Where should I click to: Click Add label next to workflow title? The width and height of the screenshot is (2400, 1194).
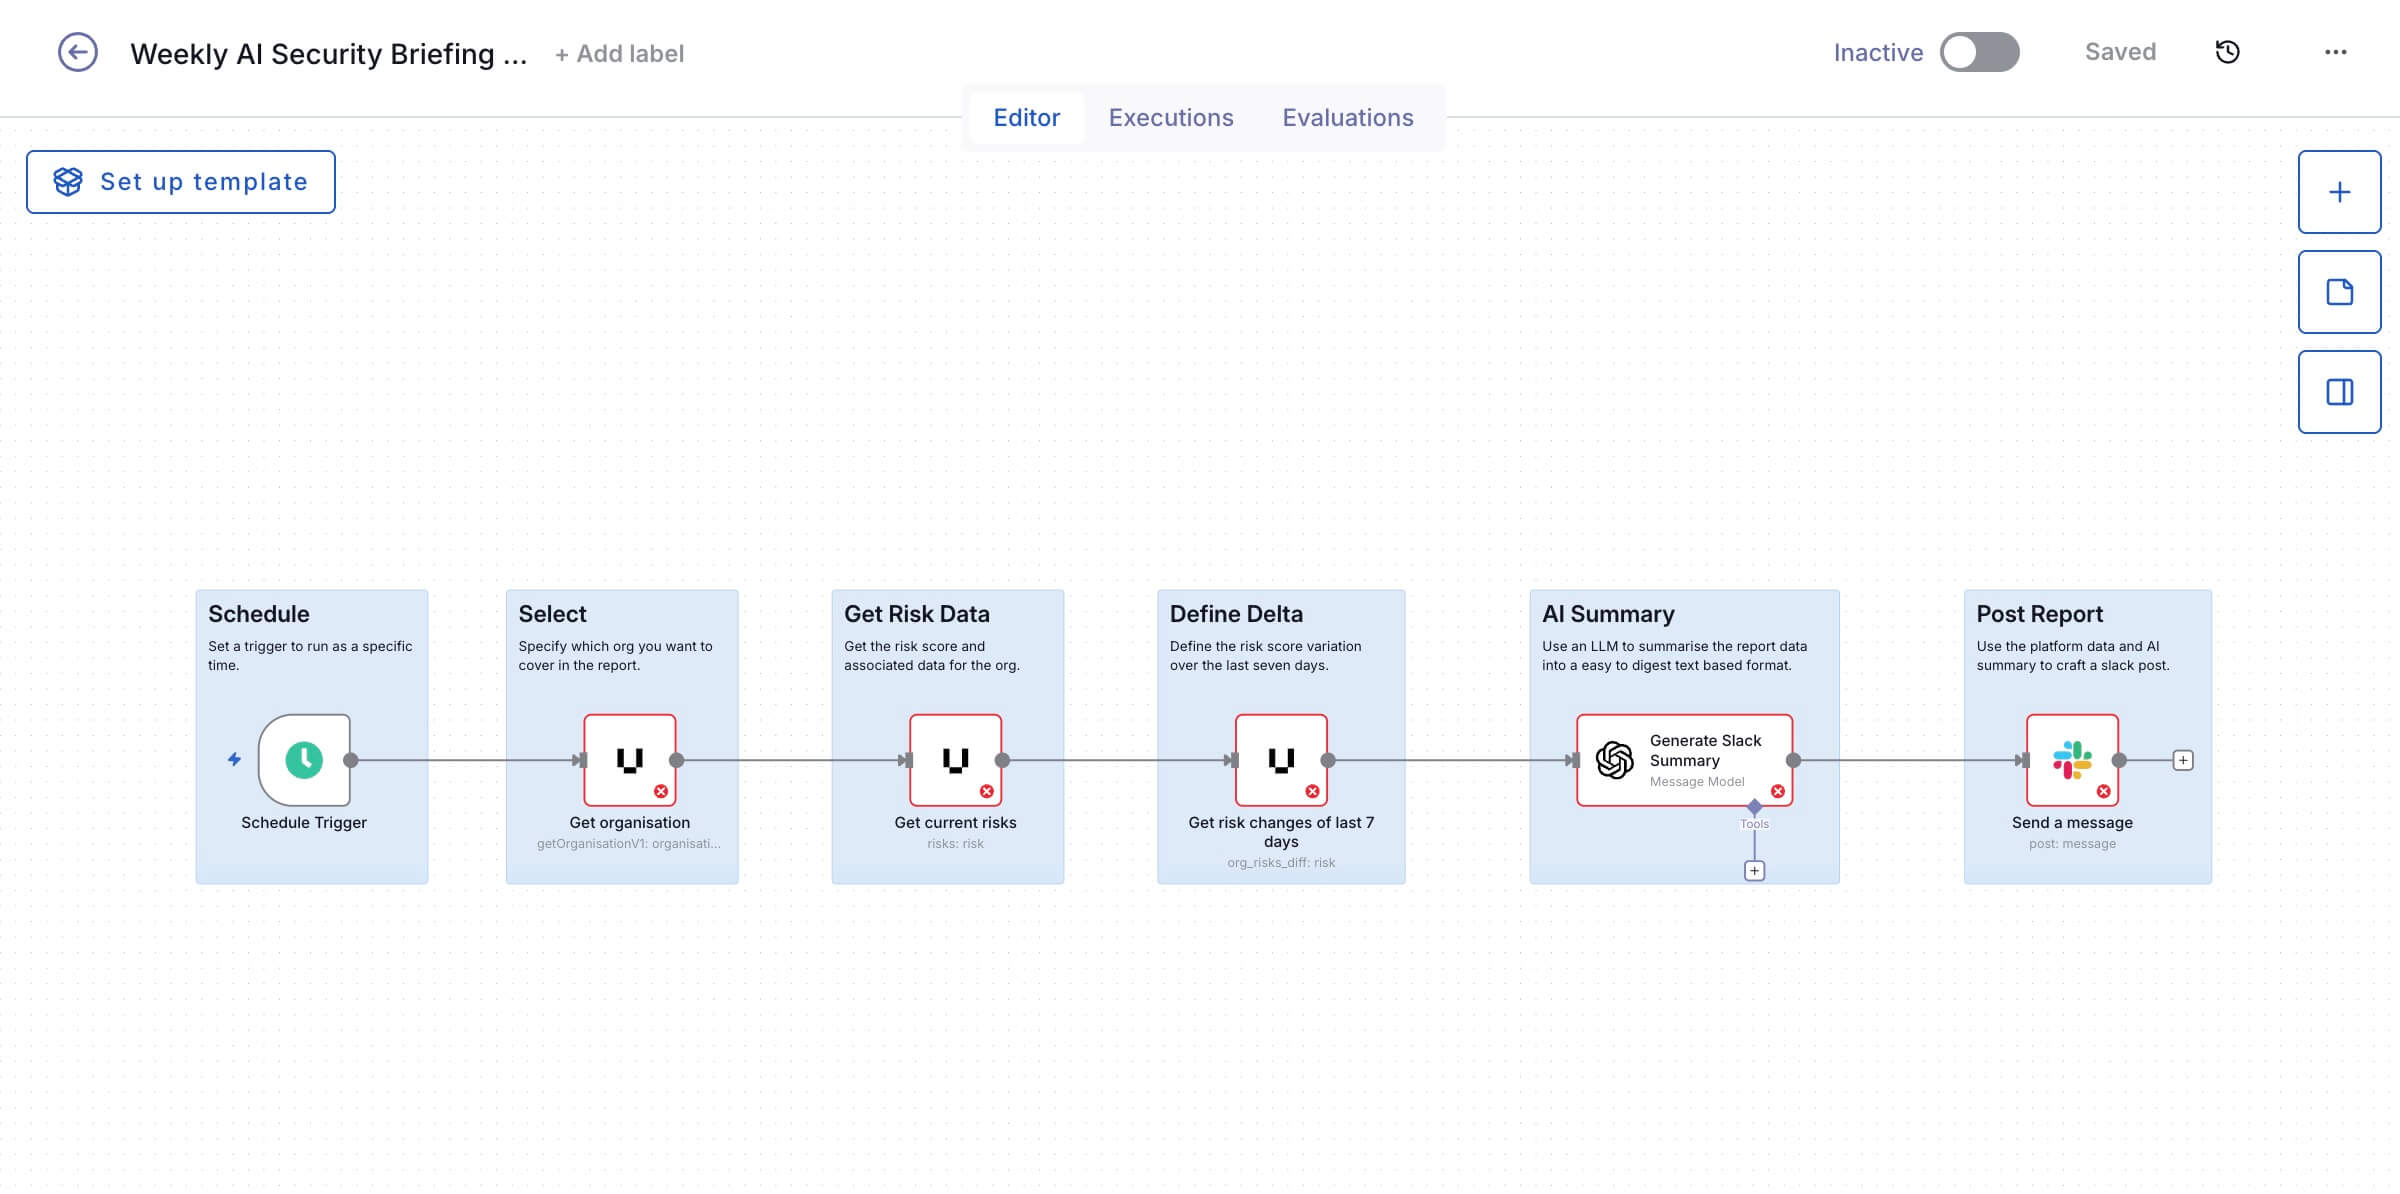coord(619,54)
